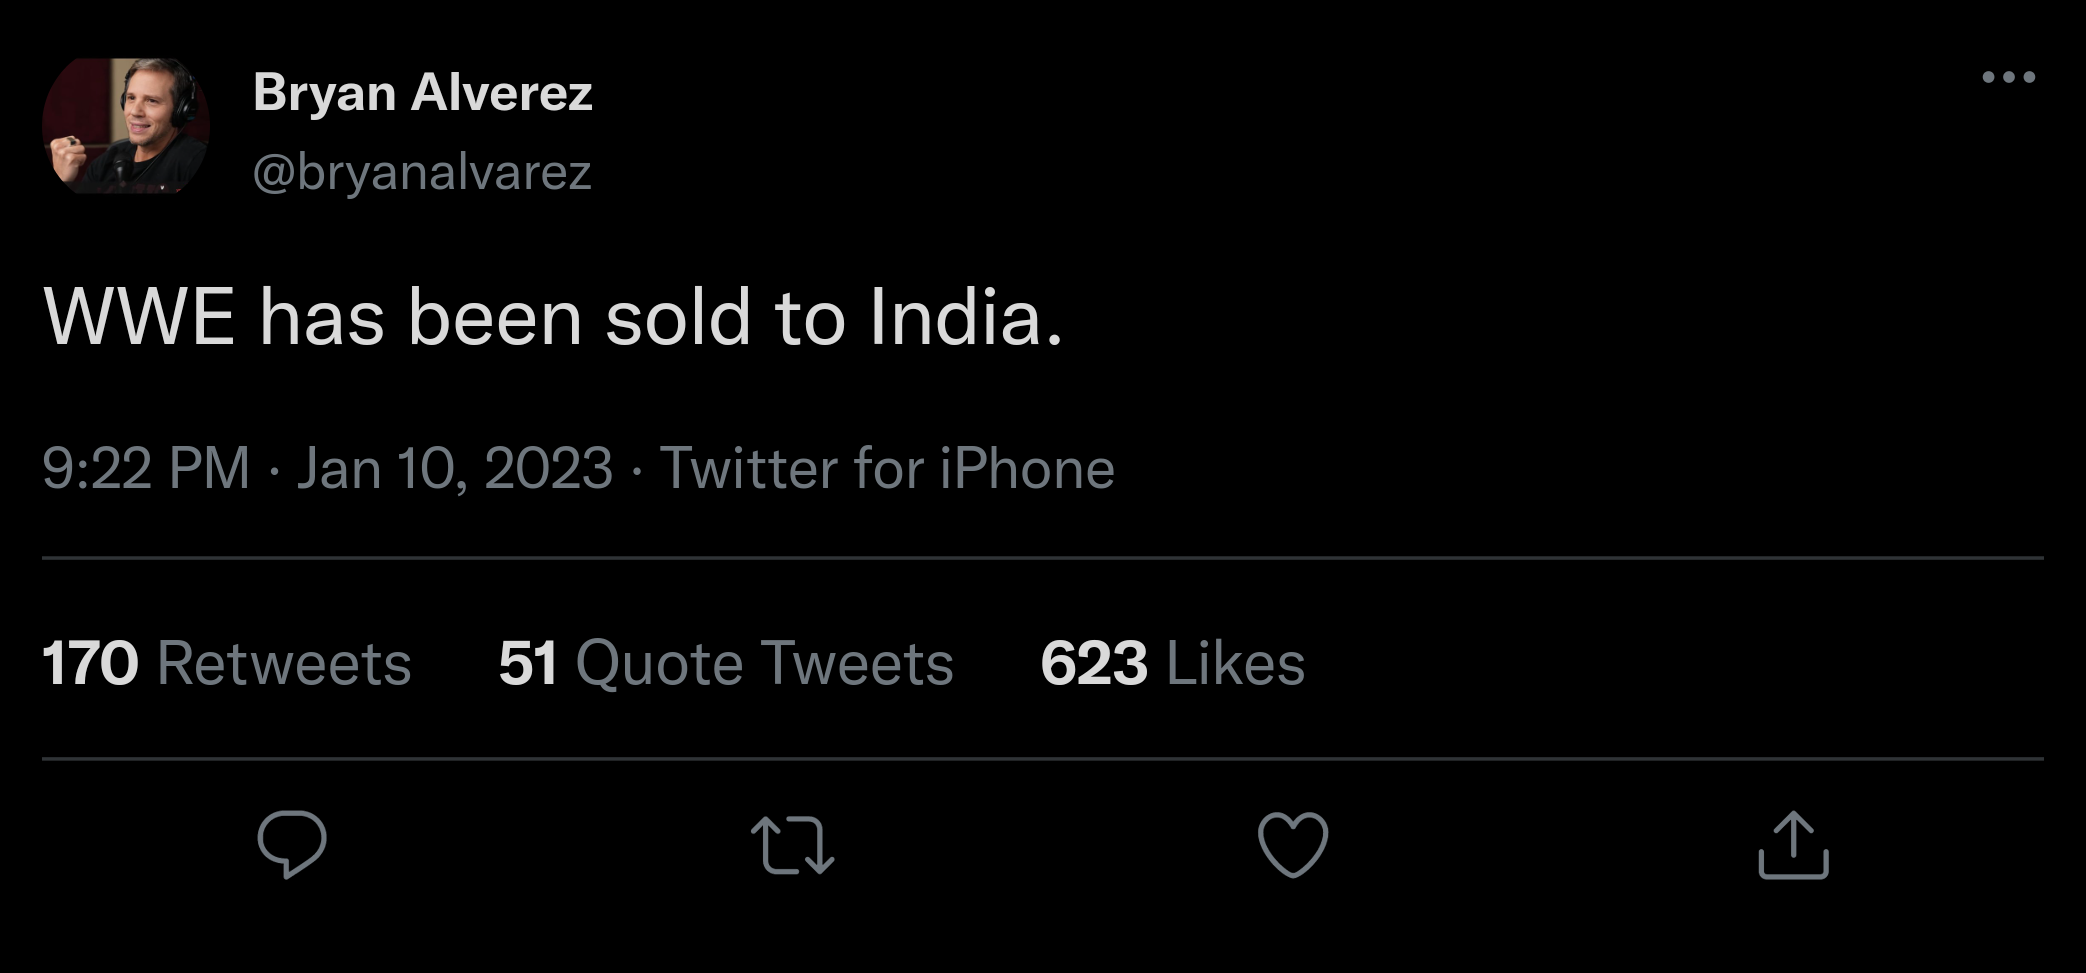
Task: Click the display name Bryan Alverez
Action: point(422,93)
